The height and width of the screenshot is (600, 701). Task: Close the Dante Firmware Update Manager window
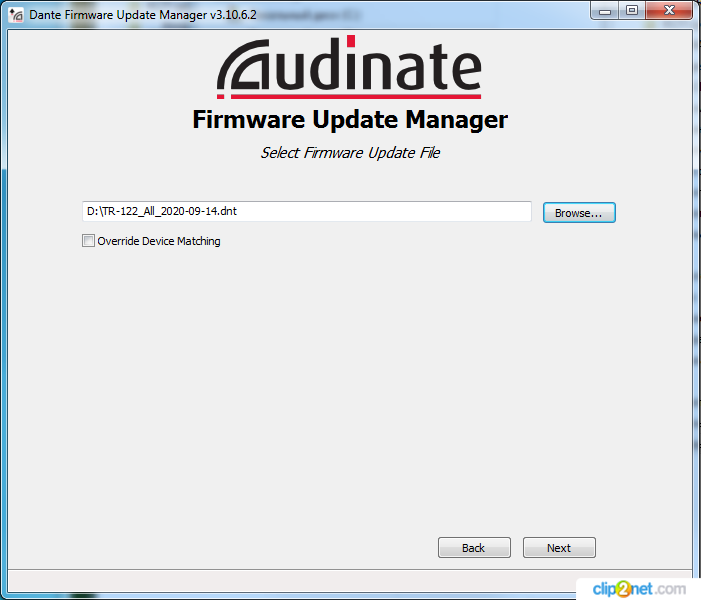(669, 11)
